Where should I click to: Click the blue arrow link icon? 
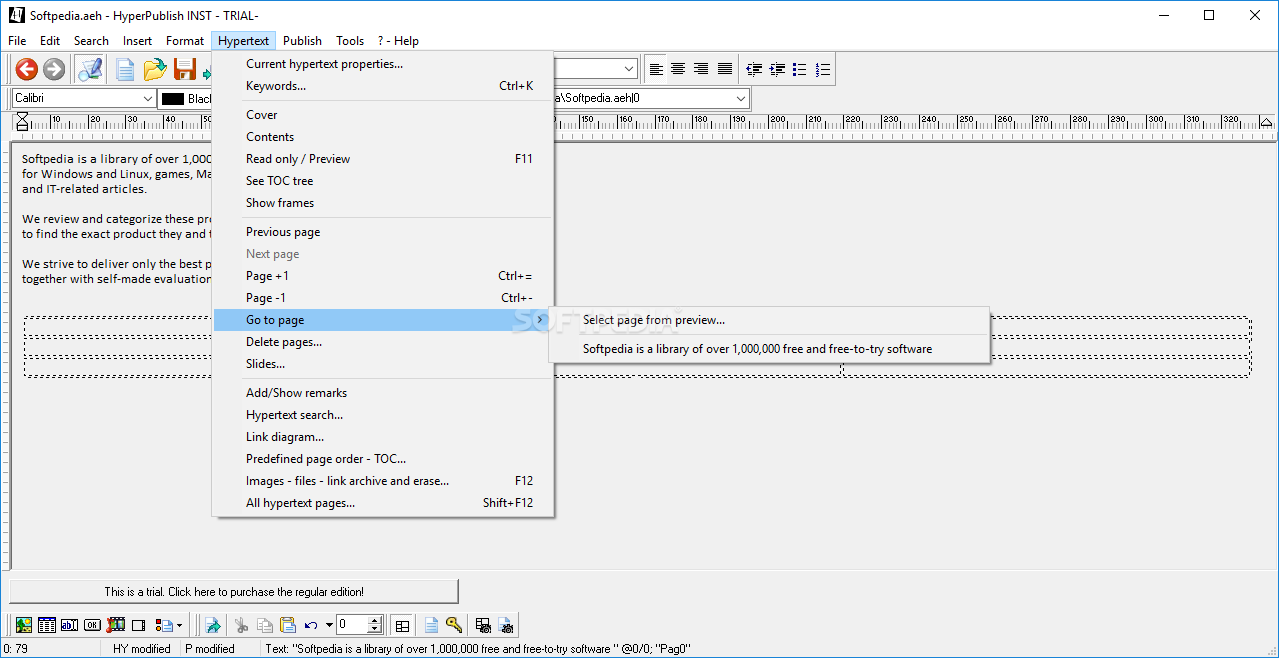[213, 625]
